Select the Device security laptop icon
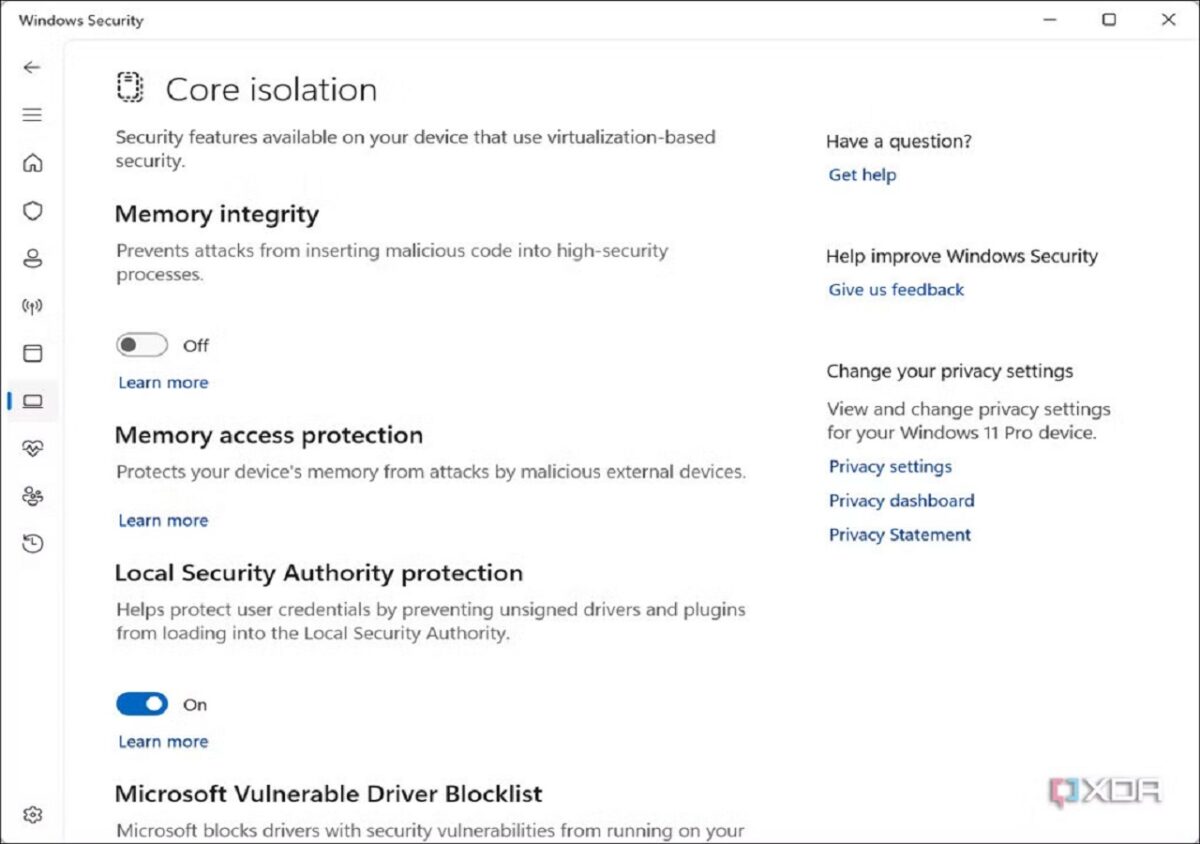Screen dimensions: 1200x844 coord(33,401)
